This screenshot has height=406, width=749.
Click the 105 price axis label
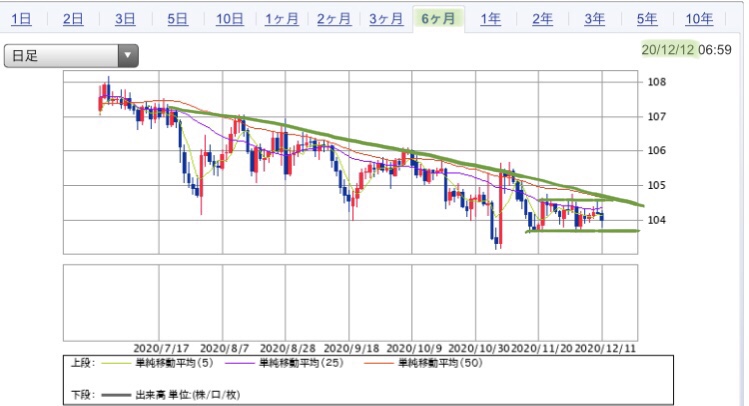[656, 185]
